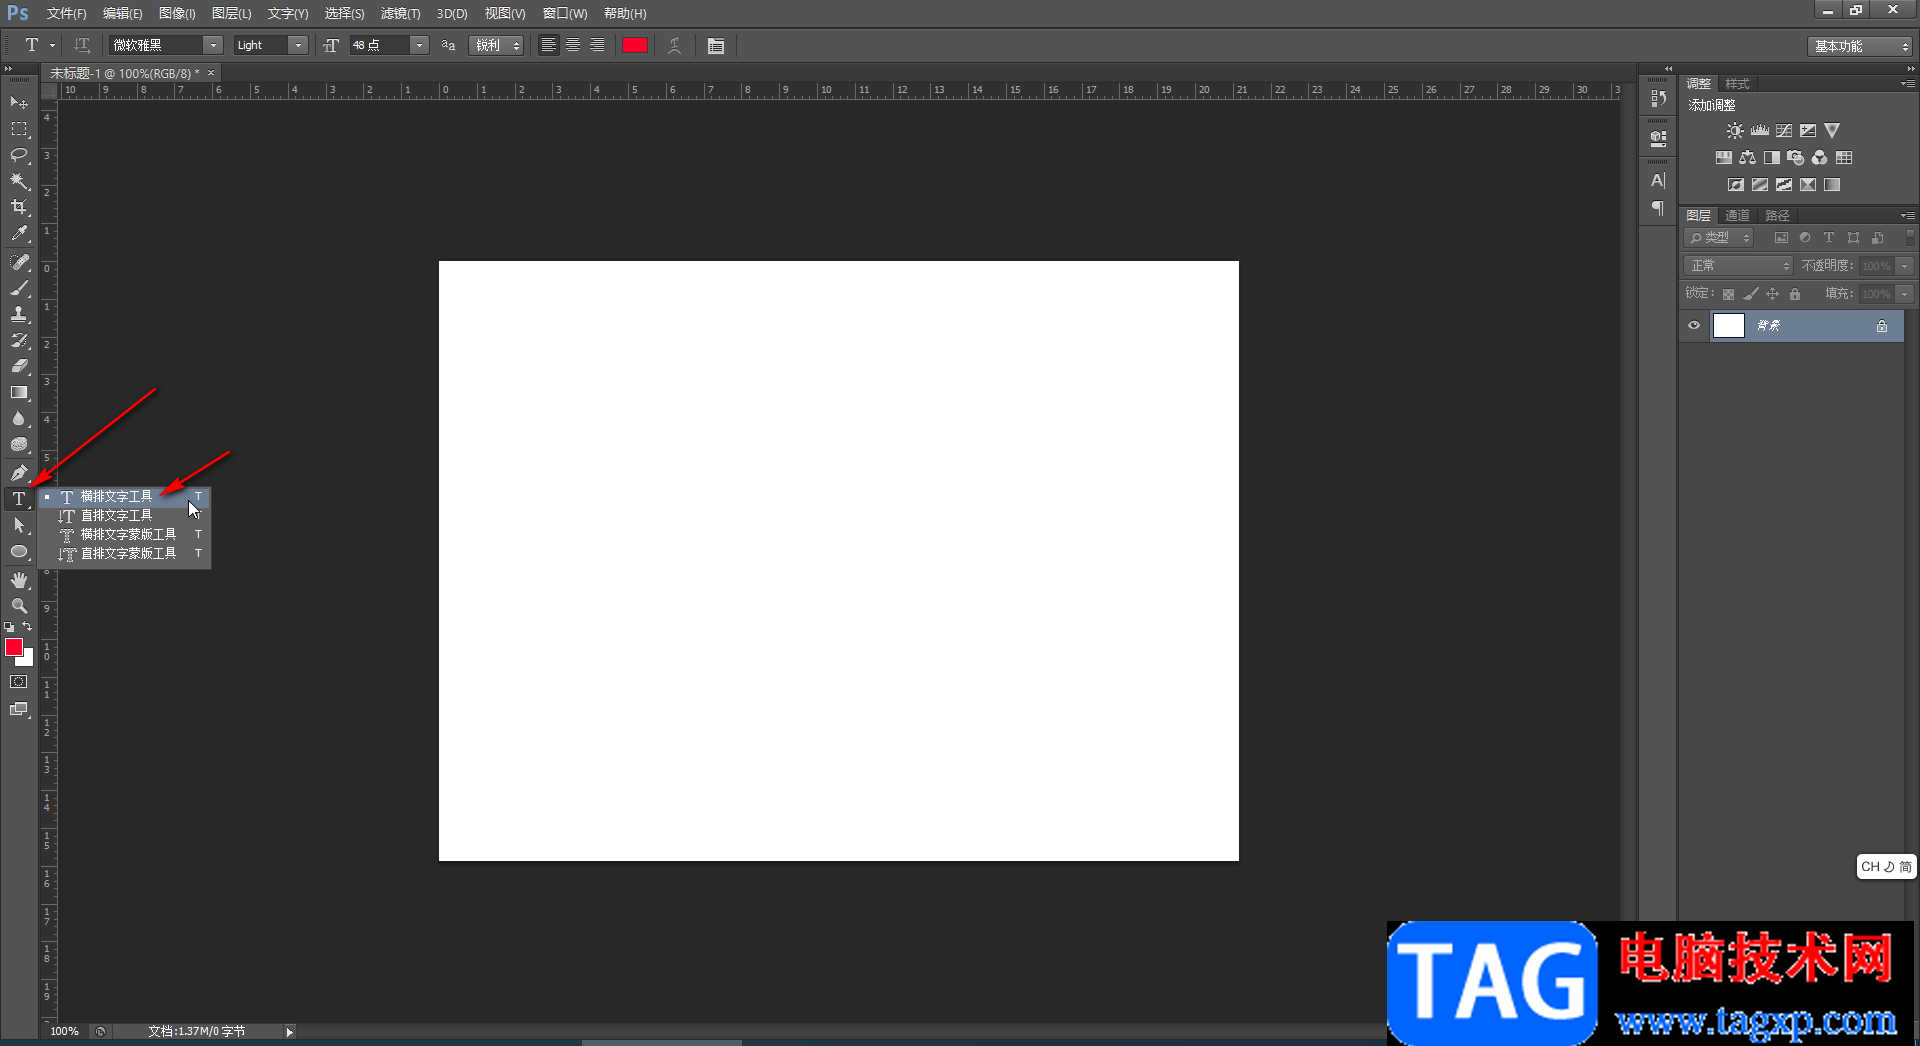The height and width of the screenshot is (1046, 1920).
Task: Select the History Brush tool
Action: 19,340
